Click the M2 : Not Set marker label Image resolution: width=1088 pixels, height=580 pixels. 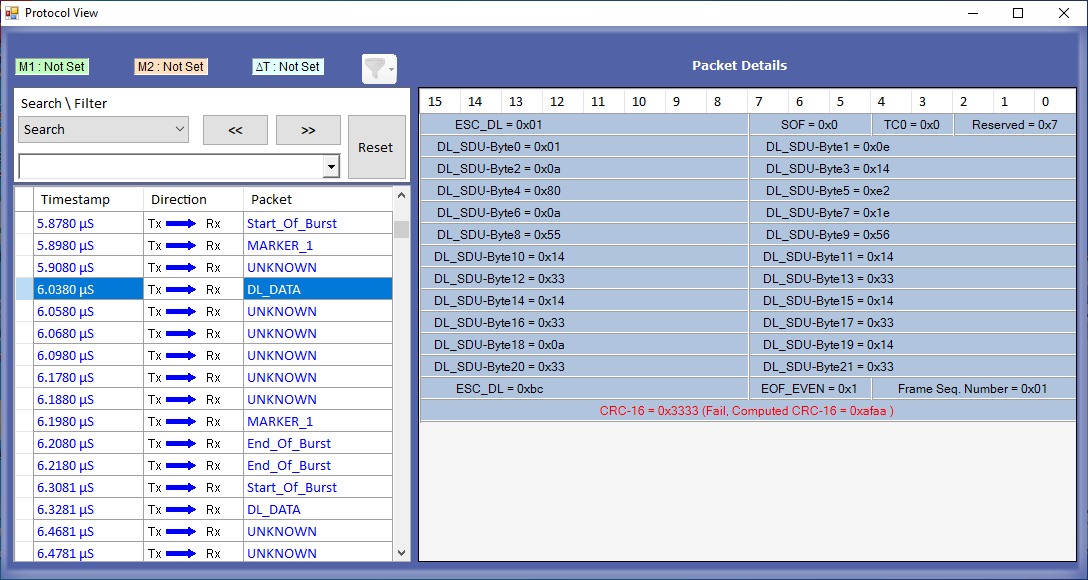point(170,67)
